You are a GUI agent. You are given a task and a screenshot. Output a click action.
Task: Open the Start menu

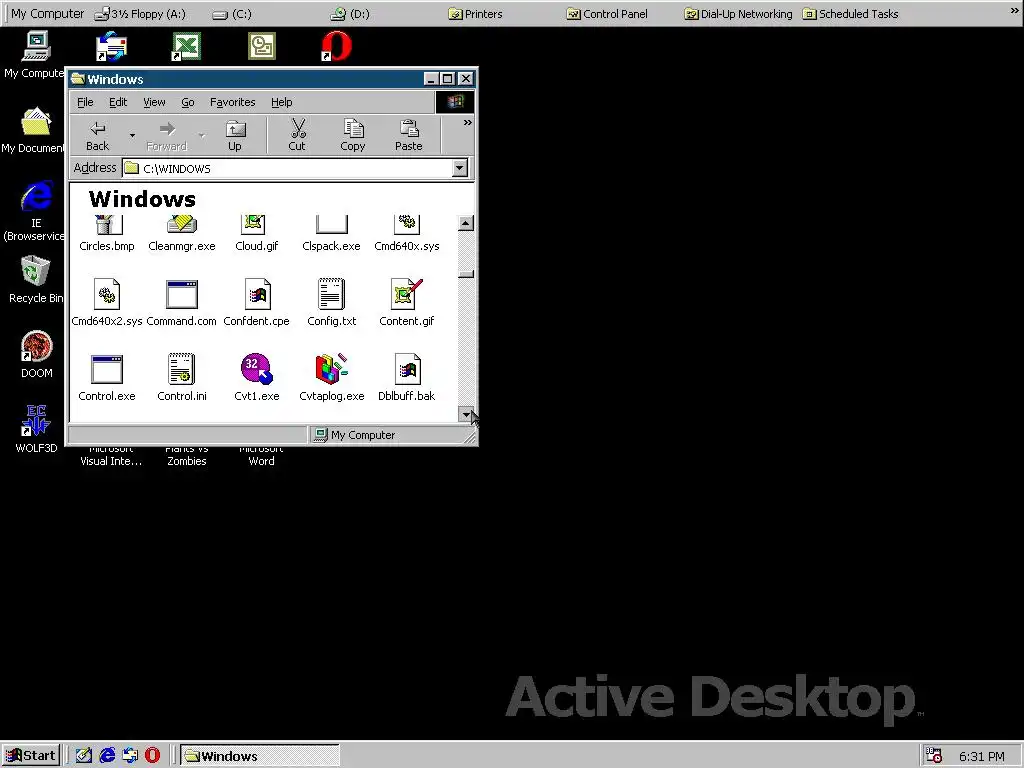pyautogui.click(x=31, y=756)
